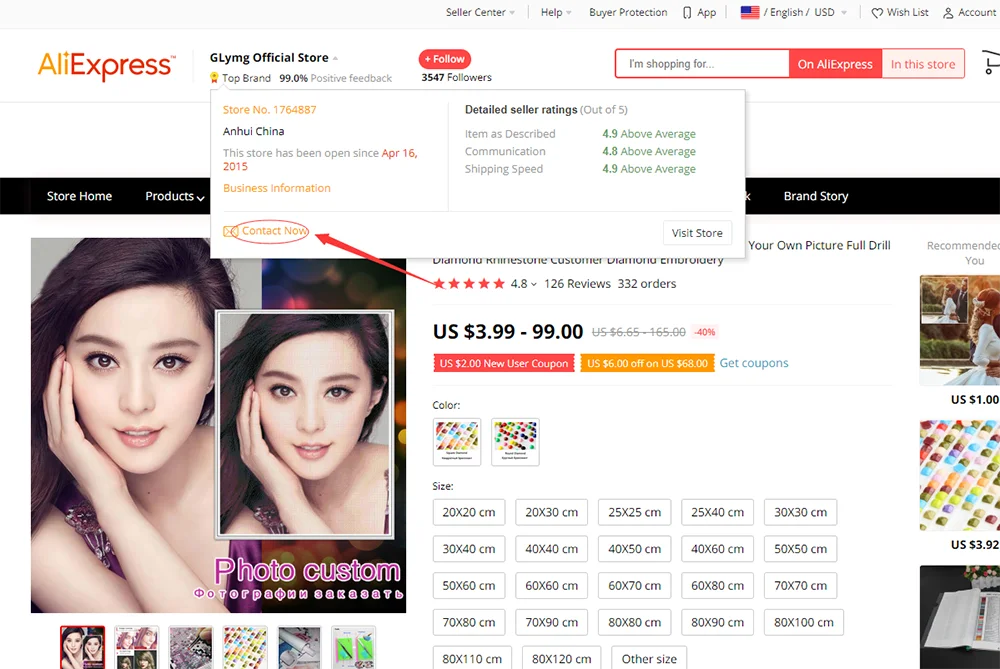
Task: Open the Brand Story tab
Action: [816, 196]
